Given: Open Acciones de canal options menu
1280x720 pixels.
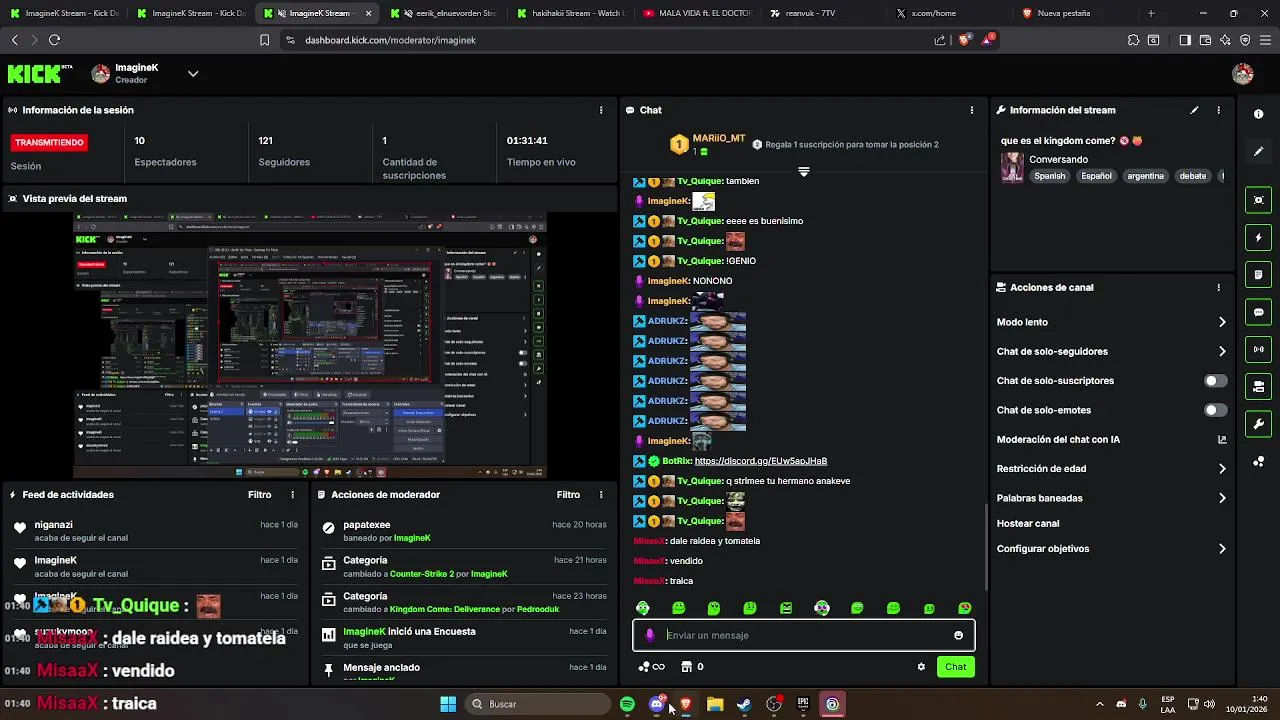Looking at the screenshot, I should 1218,287.
